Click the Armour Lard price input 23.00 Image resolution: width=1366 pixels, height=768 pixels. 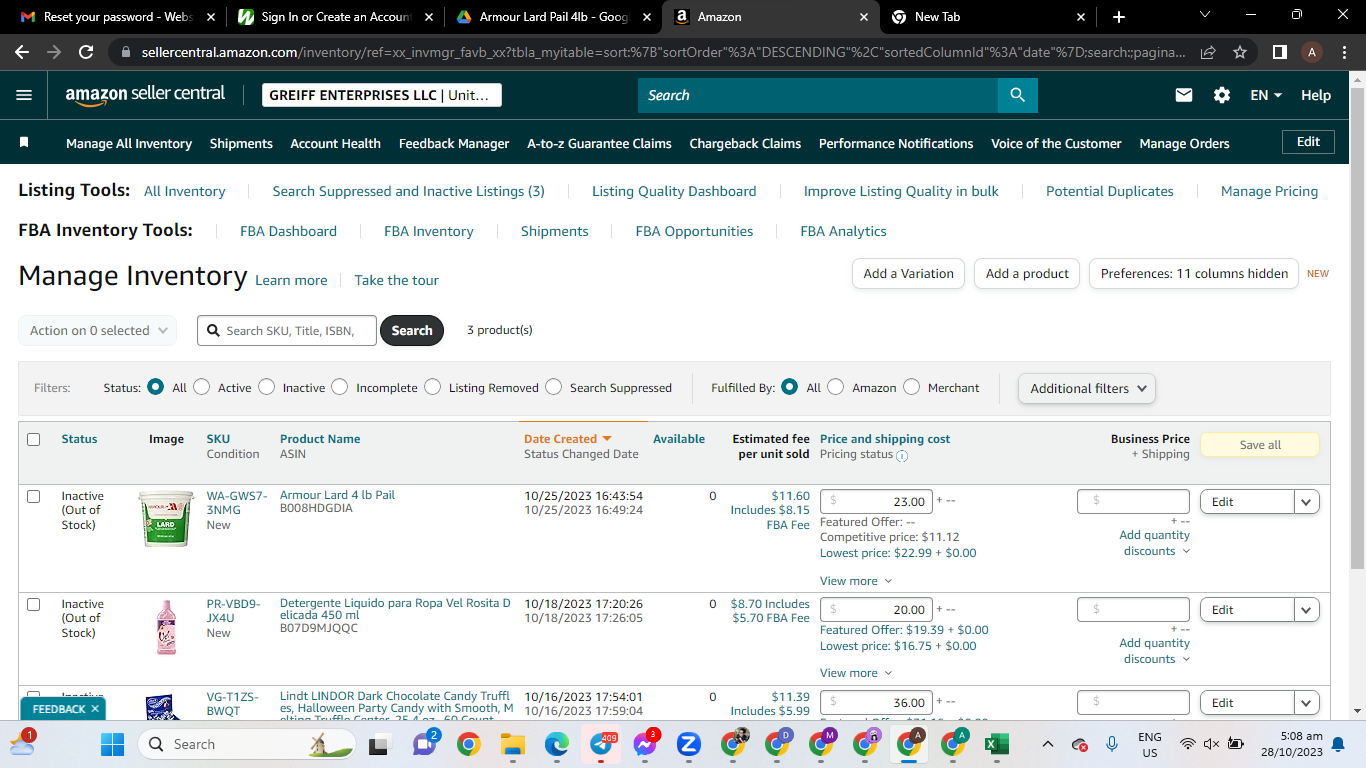click(x=876, y=502)
